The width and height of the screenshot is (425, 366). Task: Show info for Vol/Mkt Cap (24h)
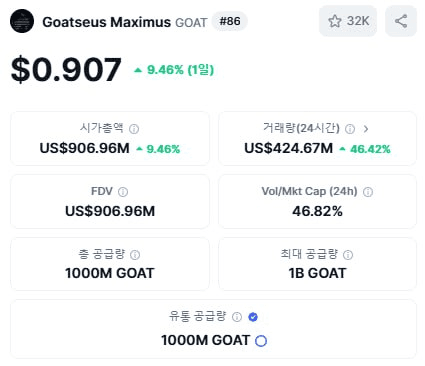(x=368, y=192)
